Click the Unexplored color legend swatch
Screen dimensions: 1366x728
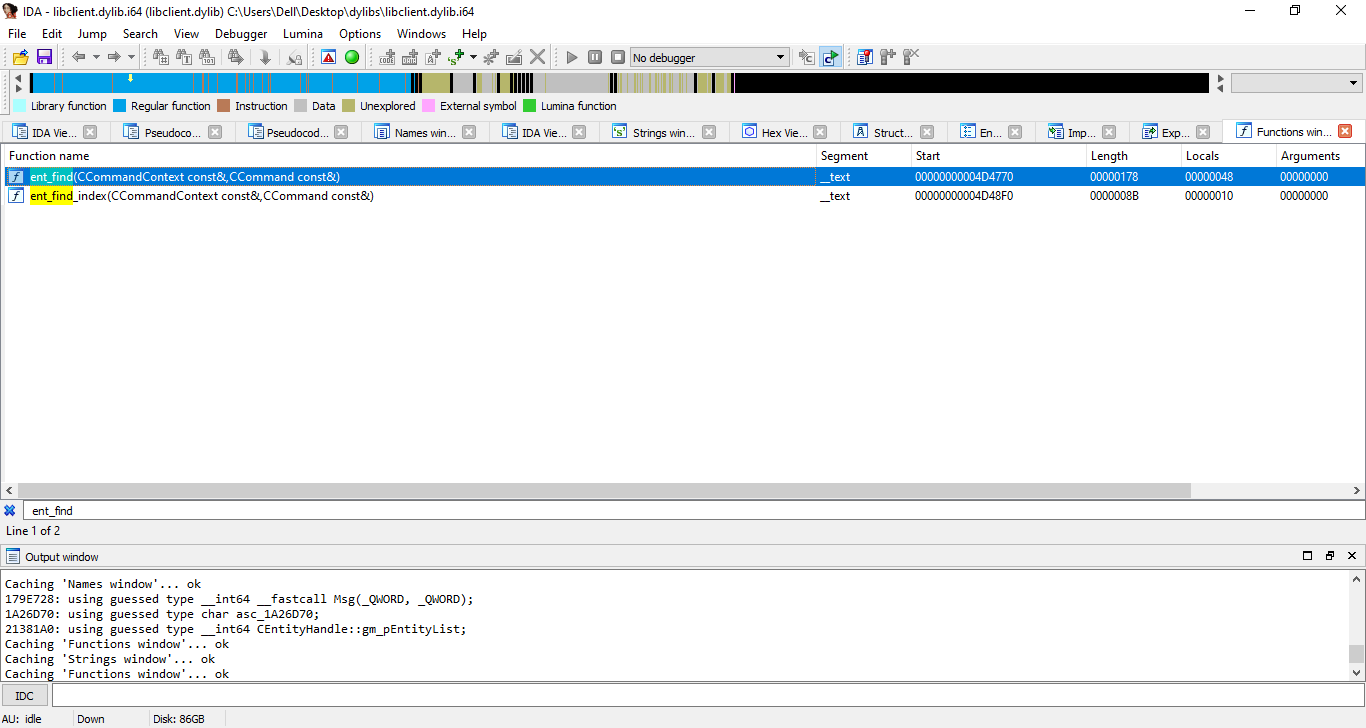click(348, 106)
